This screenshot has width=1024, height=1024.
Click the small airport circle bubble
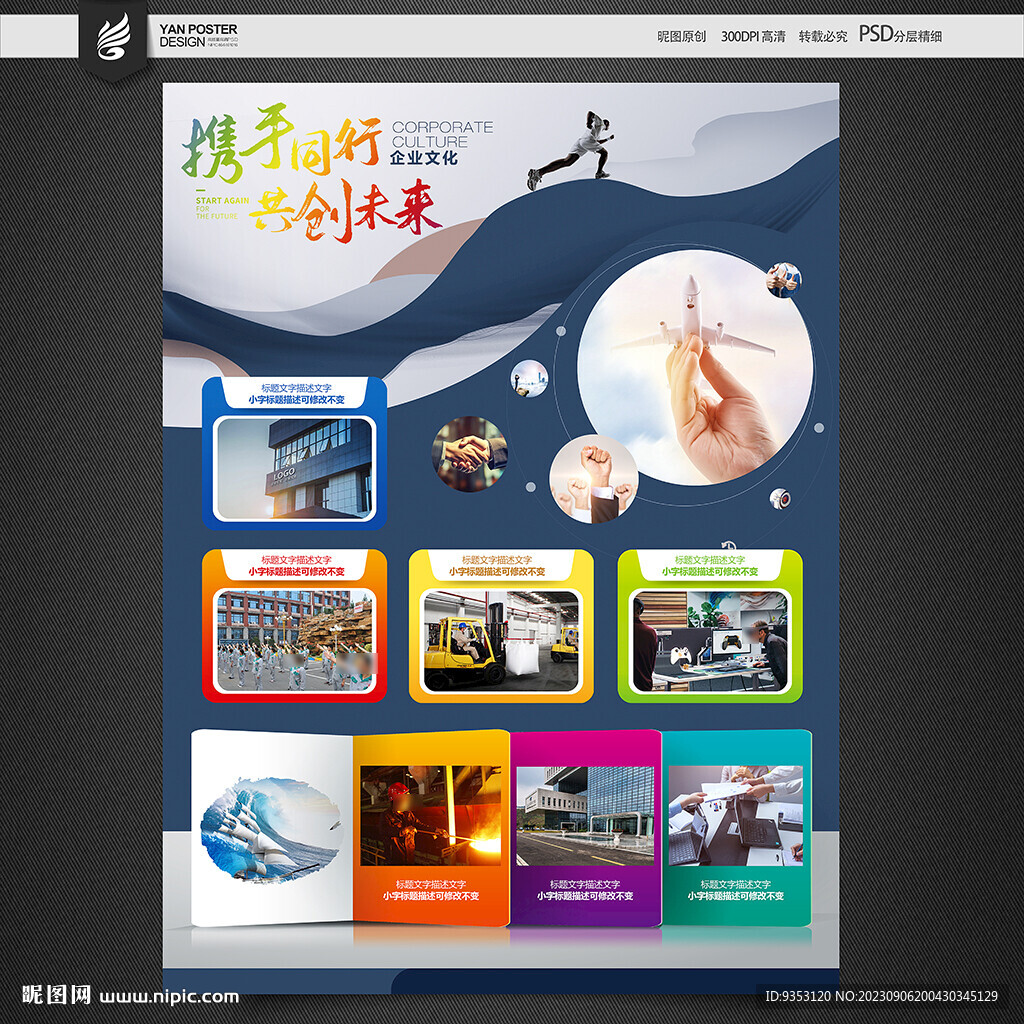tap(529, 378)
